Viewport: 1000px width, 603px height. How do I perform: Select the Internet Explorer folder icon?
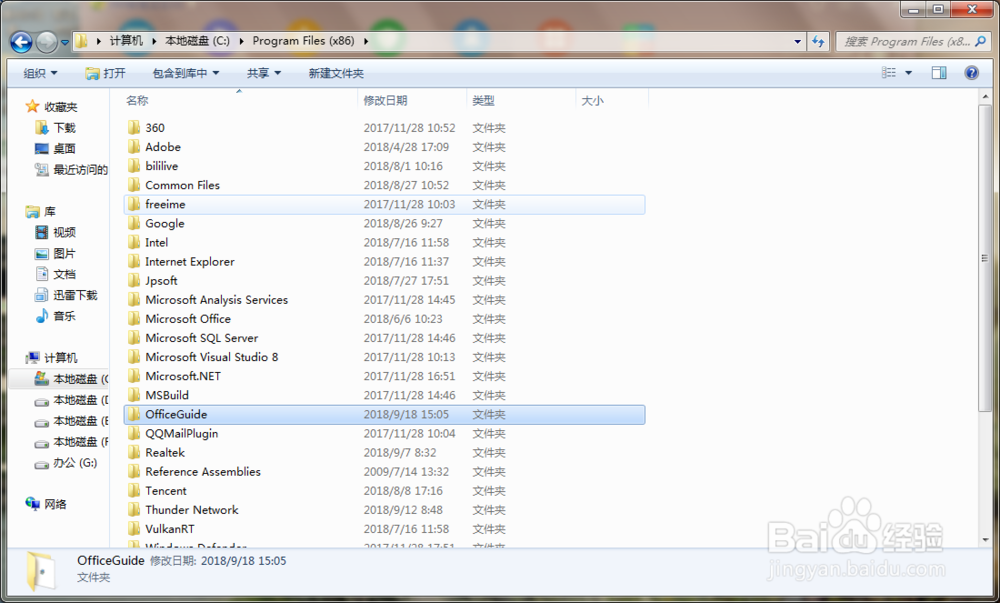click(x=134, y=261)
